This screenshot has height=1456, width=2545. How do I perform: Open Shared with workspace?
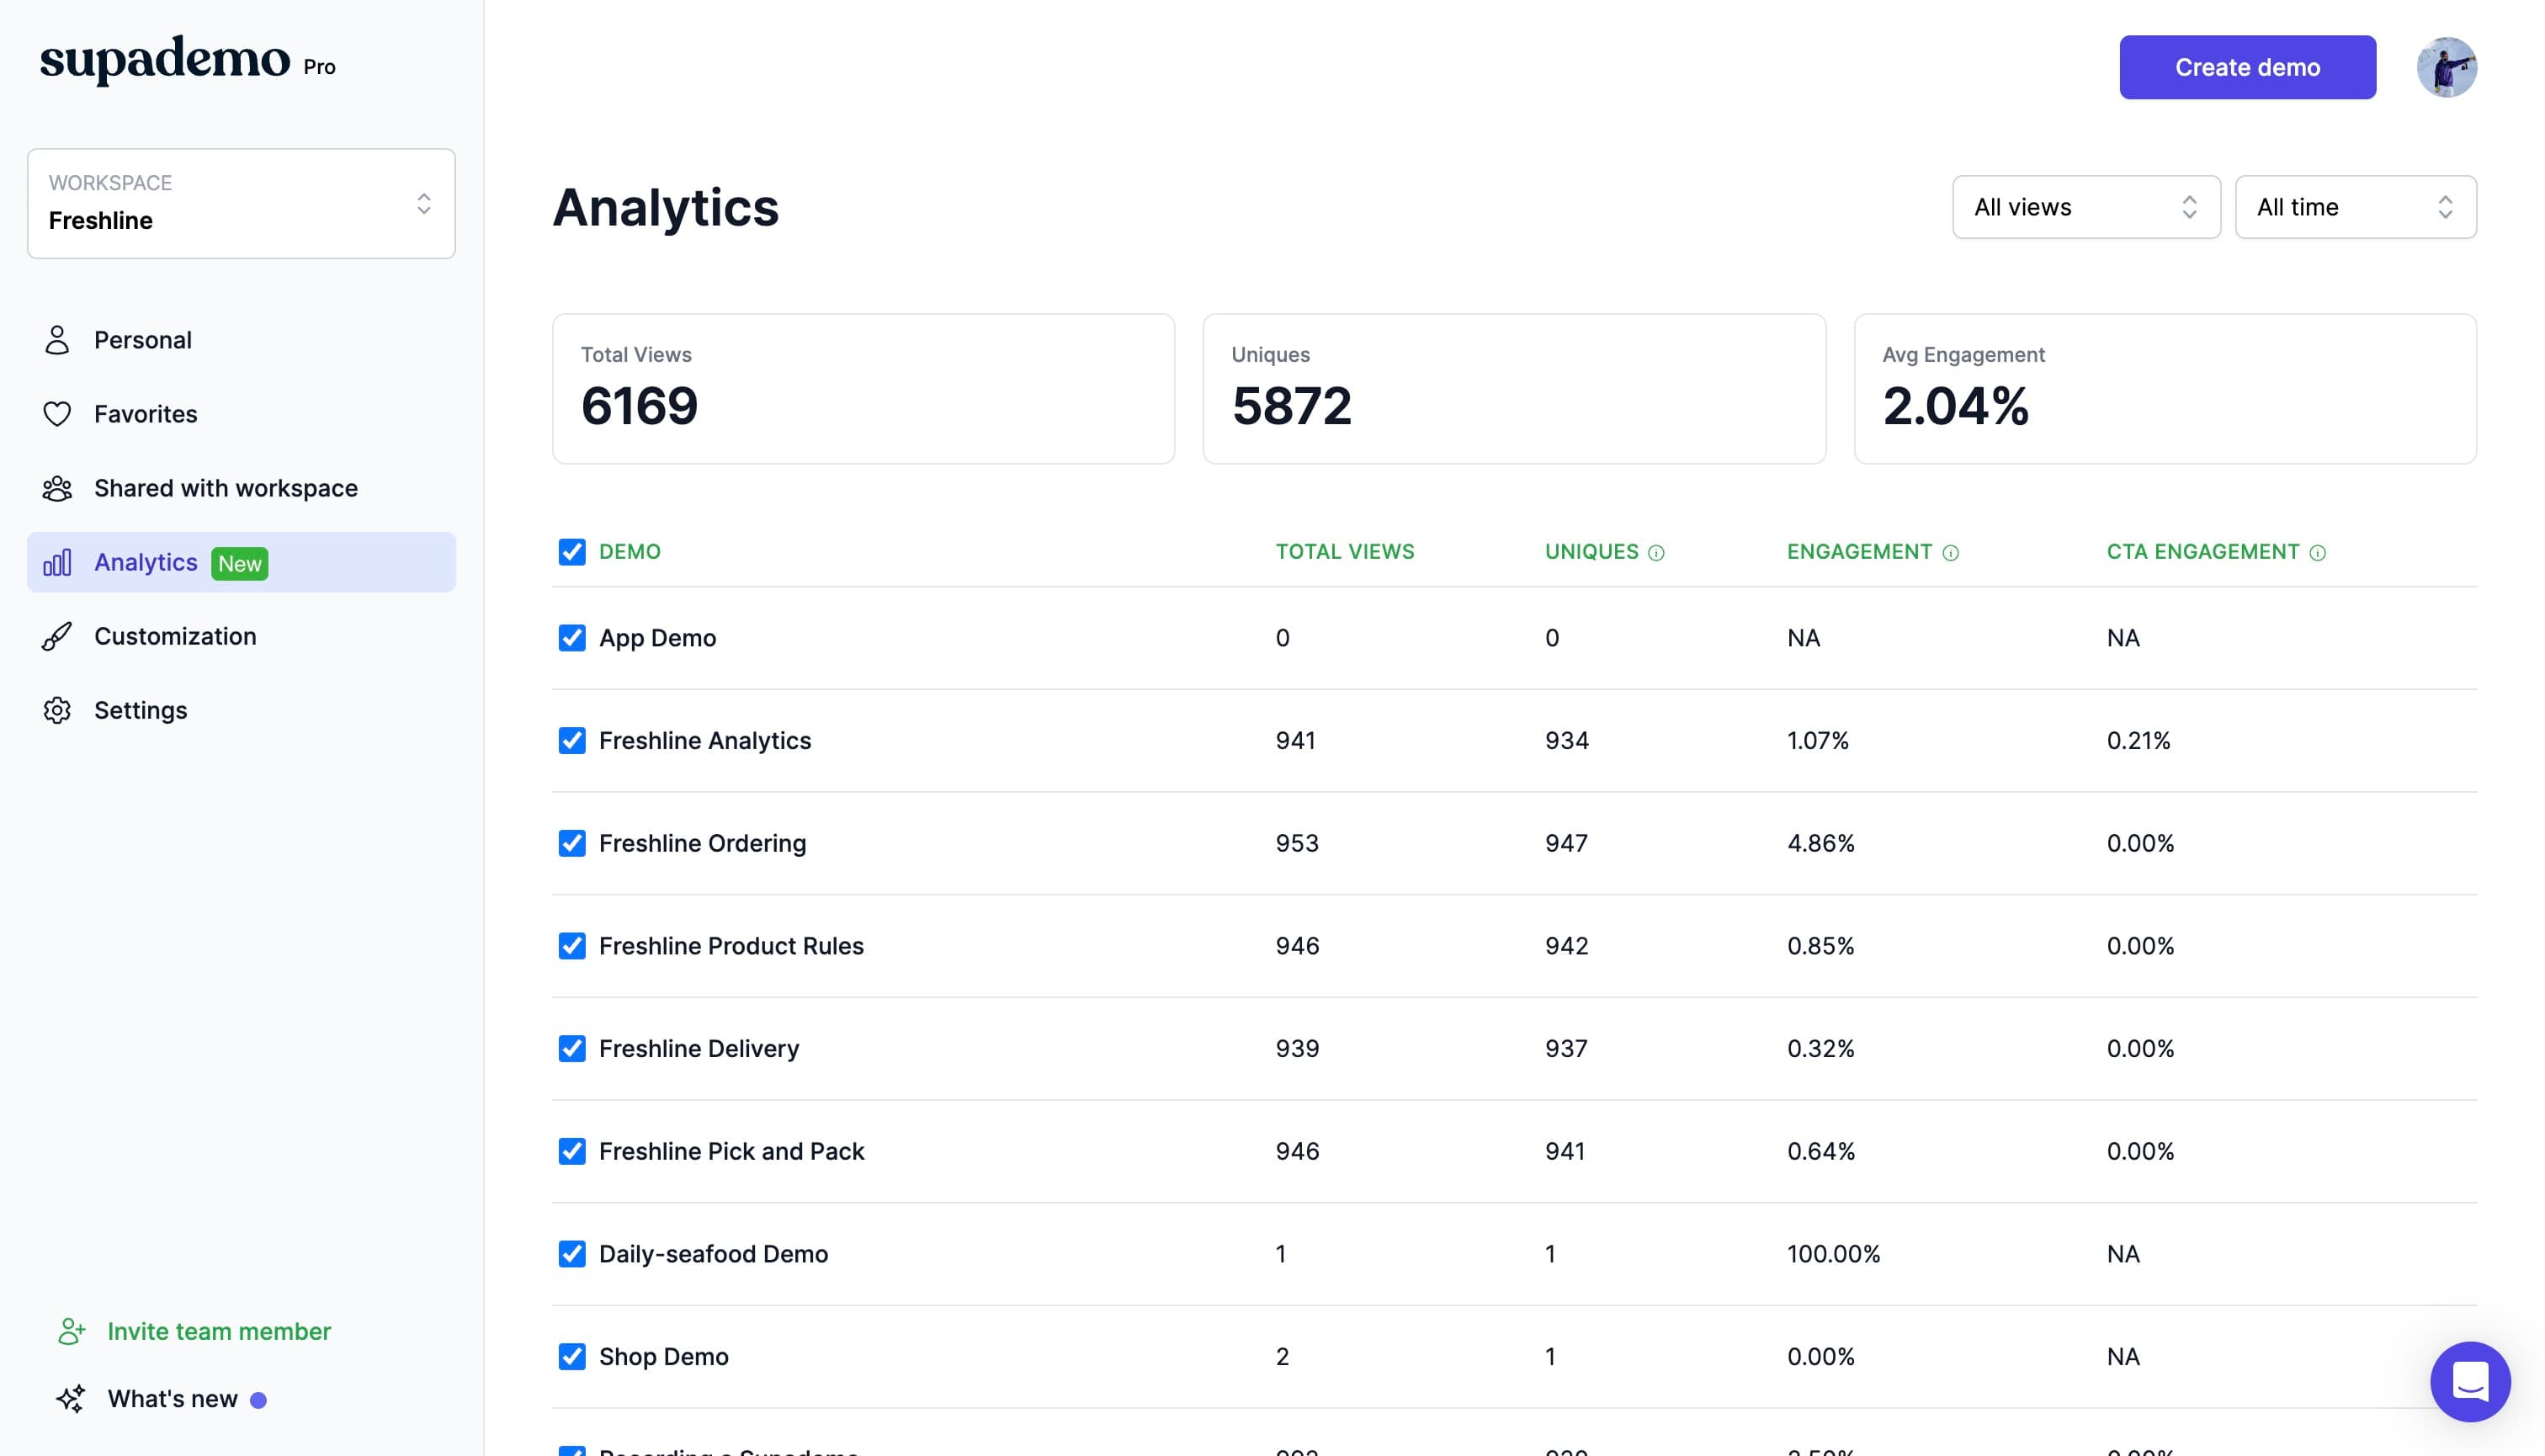tap(241, 488)
